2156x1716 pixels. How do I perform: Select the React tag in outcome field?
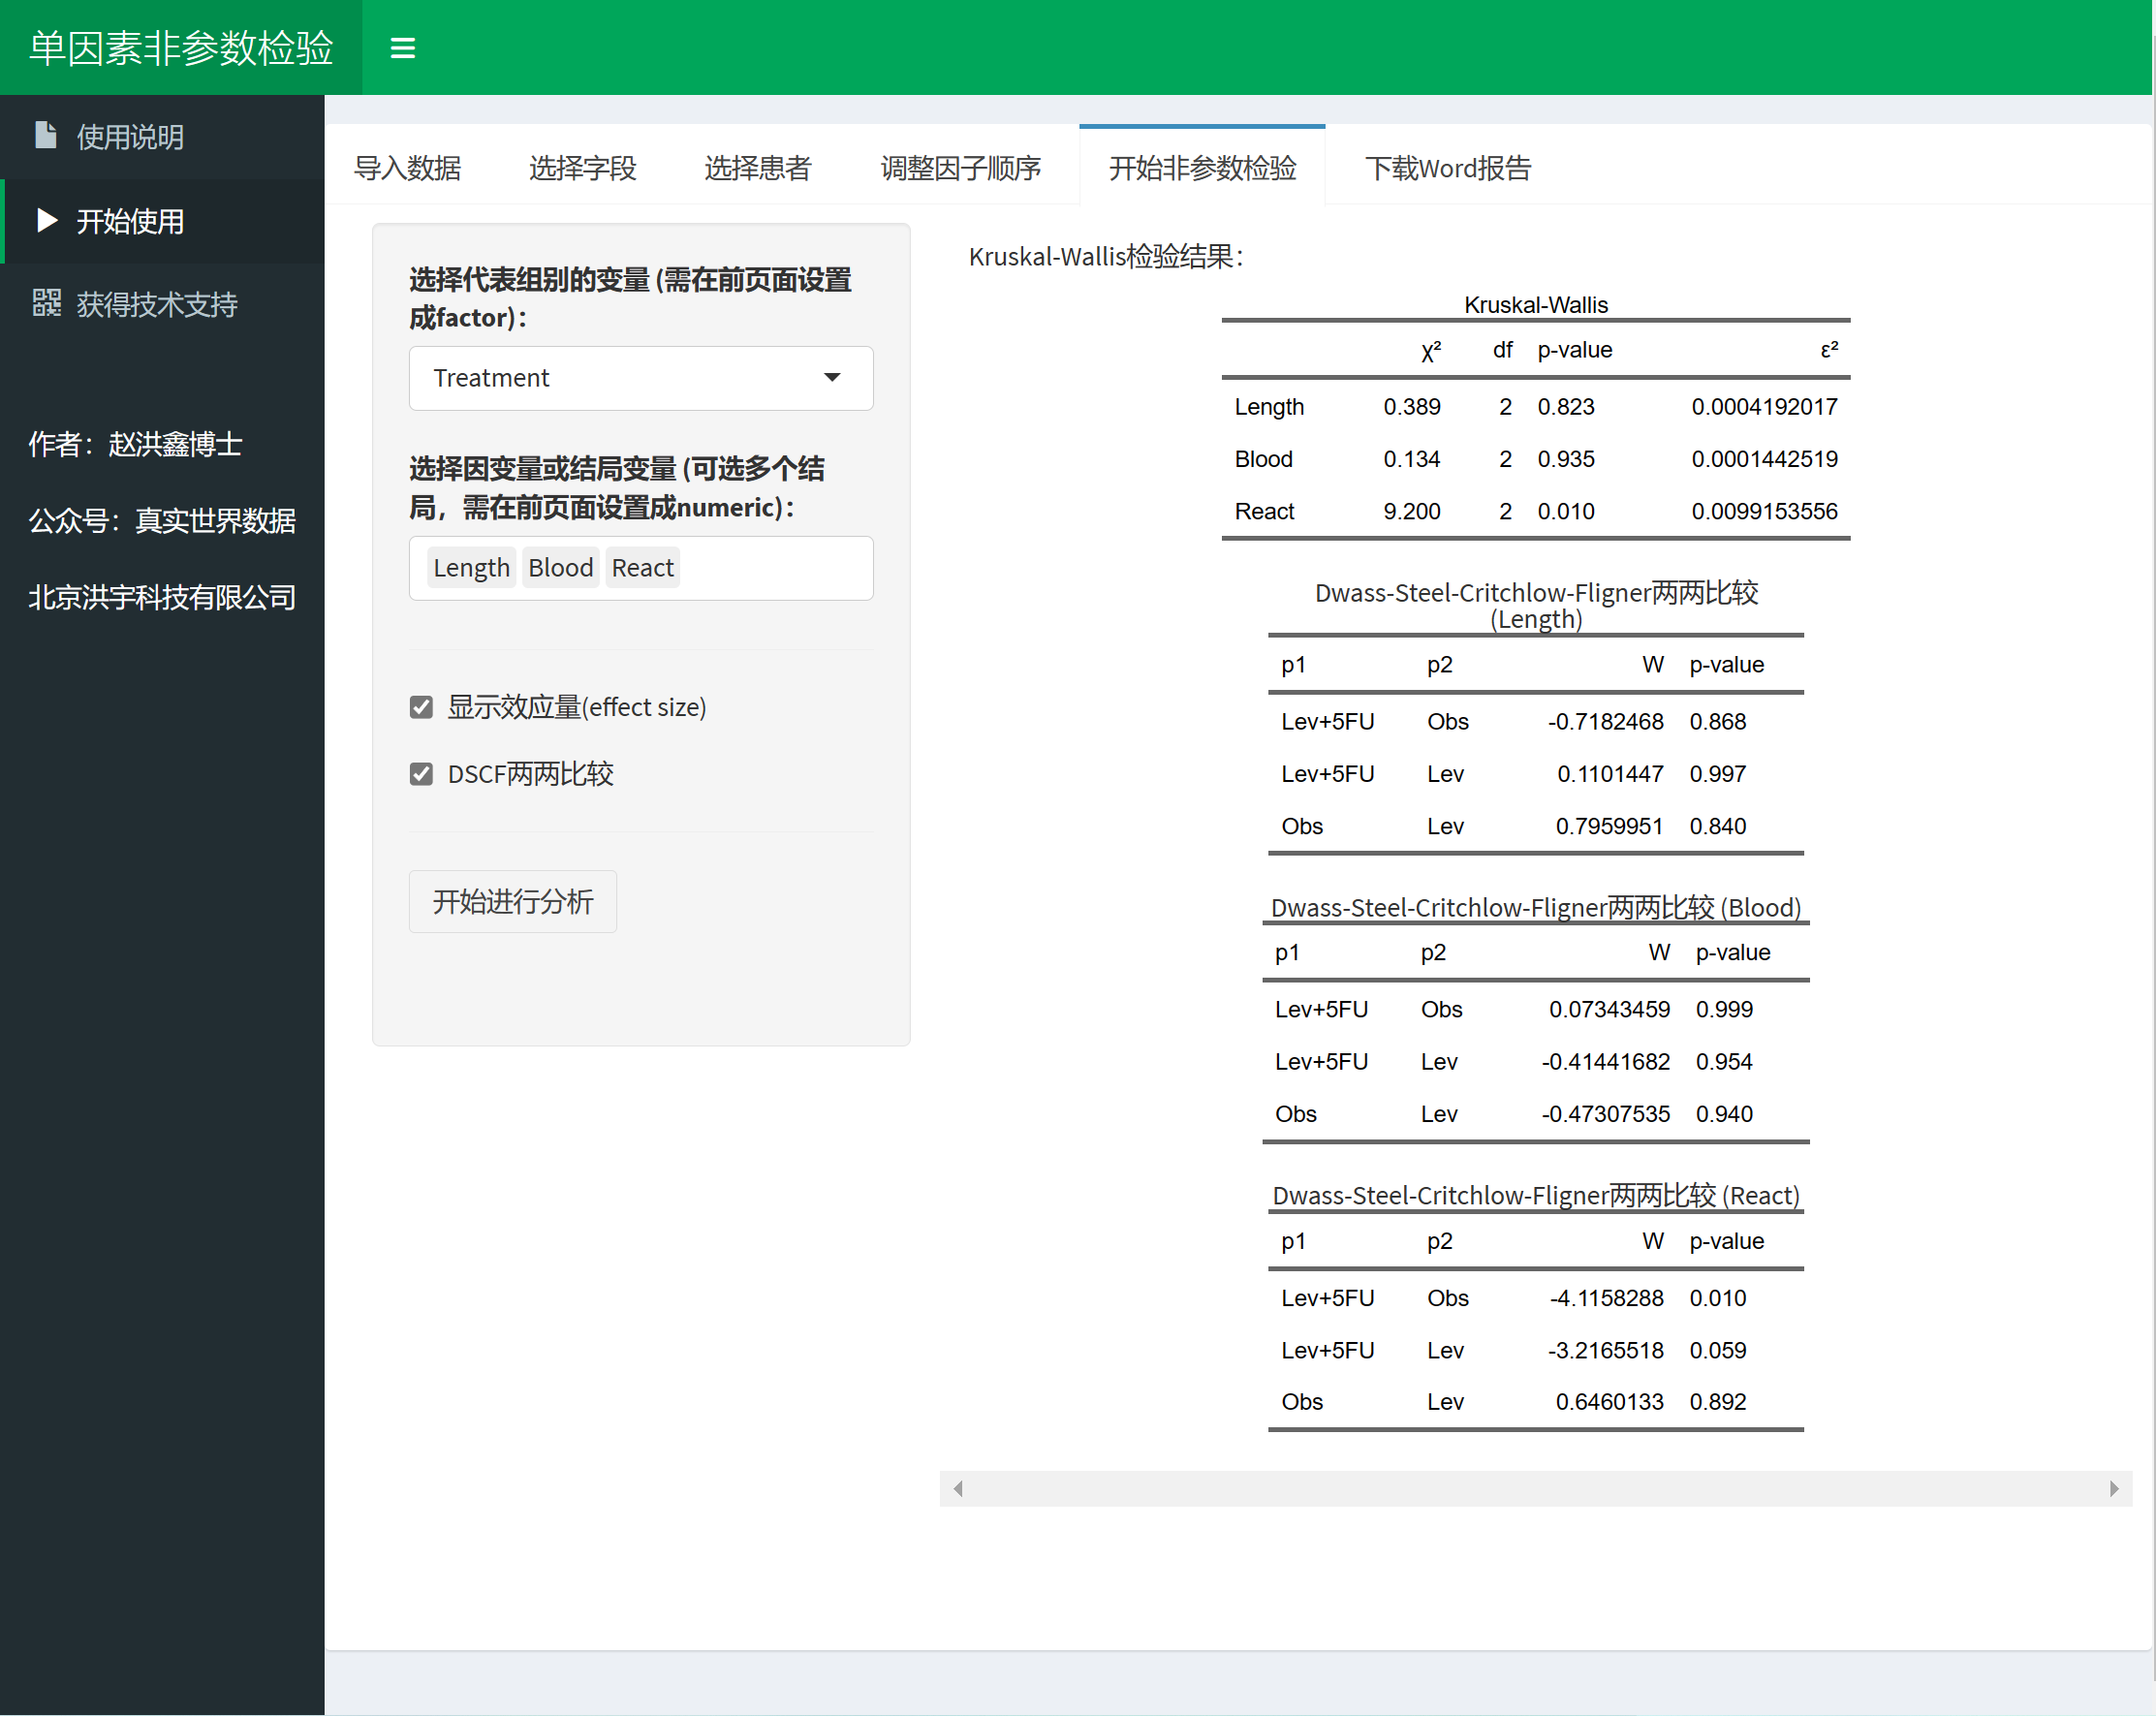(642, 568)
